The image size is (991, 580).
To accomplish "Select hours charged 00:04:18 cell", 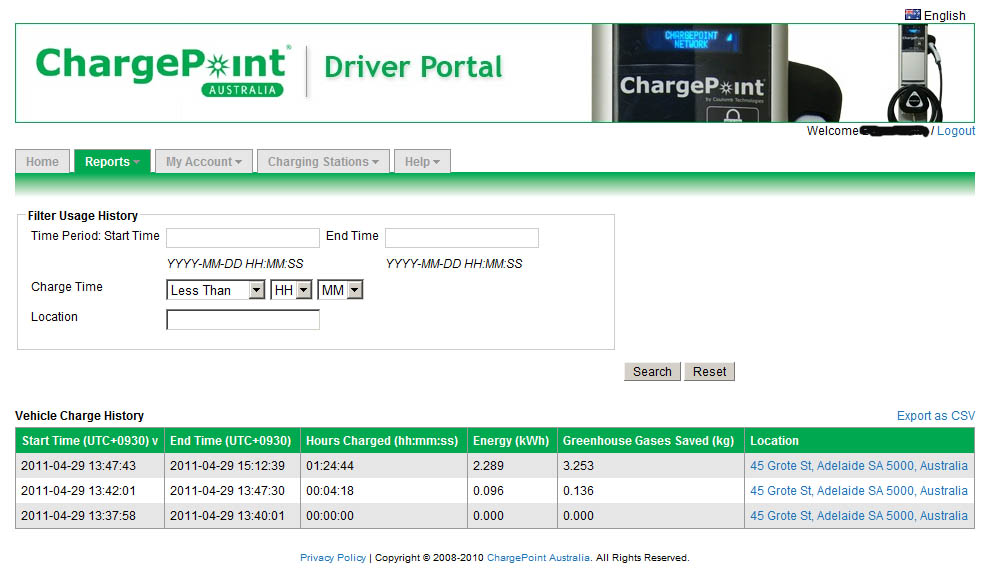I will click(384, 491).
